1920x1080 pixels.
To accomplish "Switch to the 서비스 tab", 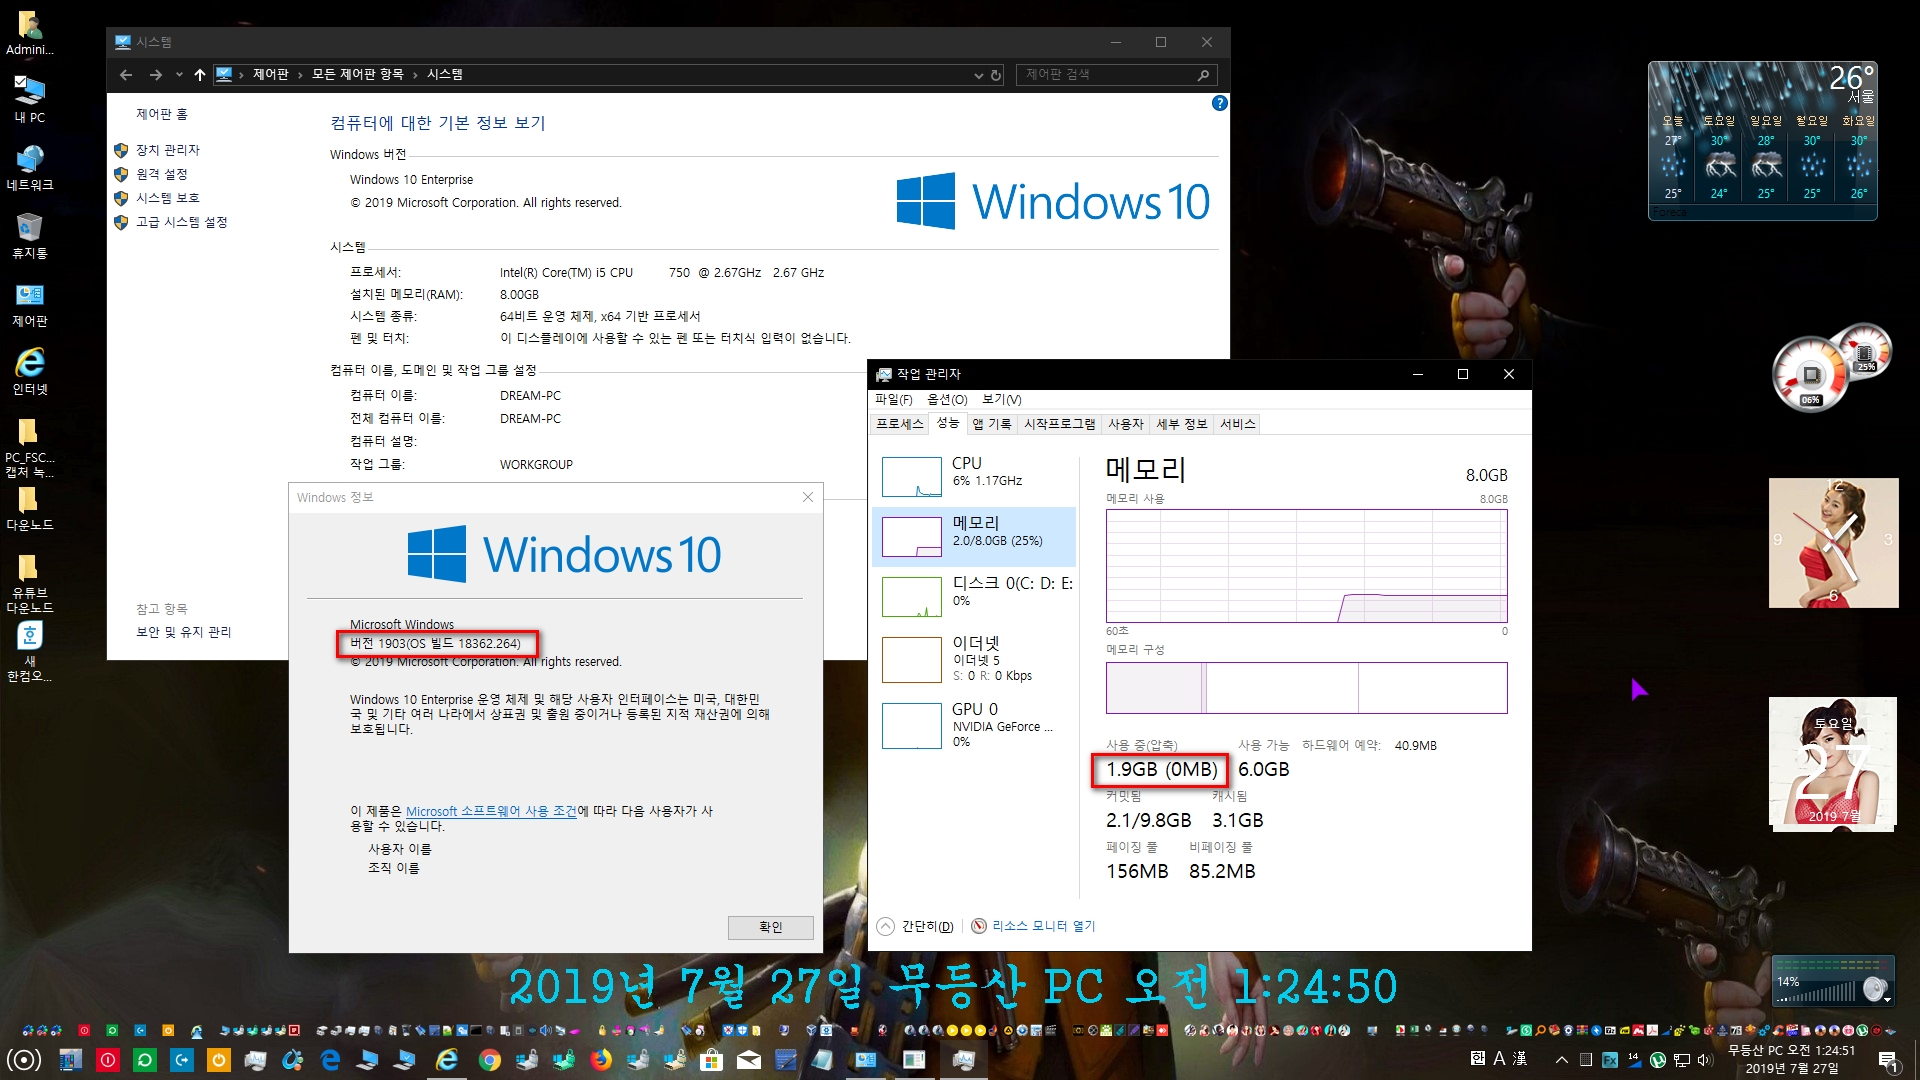I will (x=1237, y=424).
